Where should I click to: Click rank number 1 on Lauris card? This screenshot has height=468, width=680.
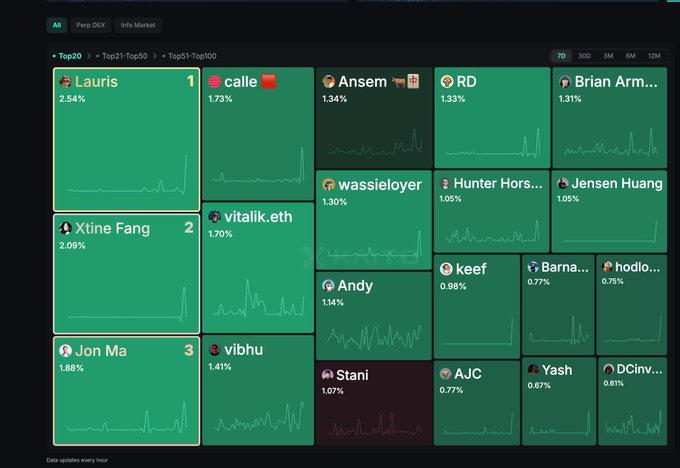point(190,81)
